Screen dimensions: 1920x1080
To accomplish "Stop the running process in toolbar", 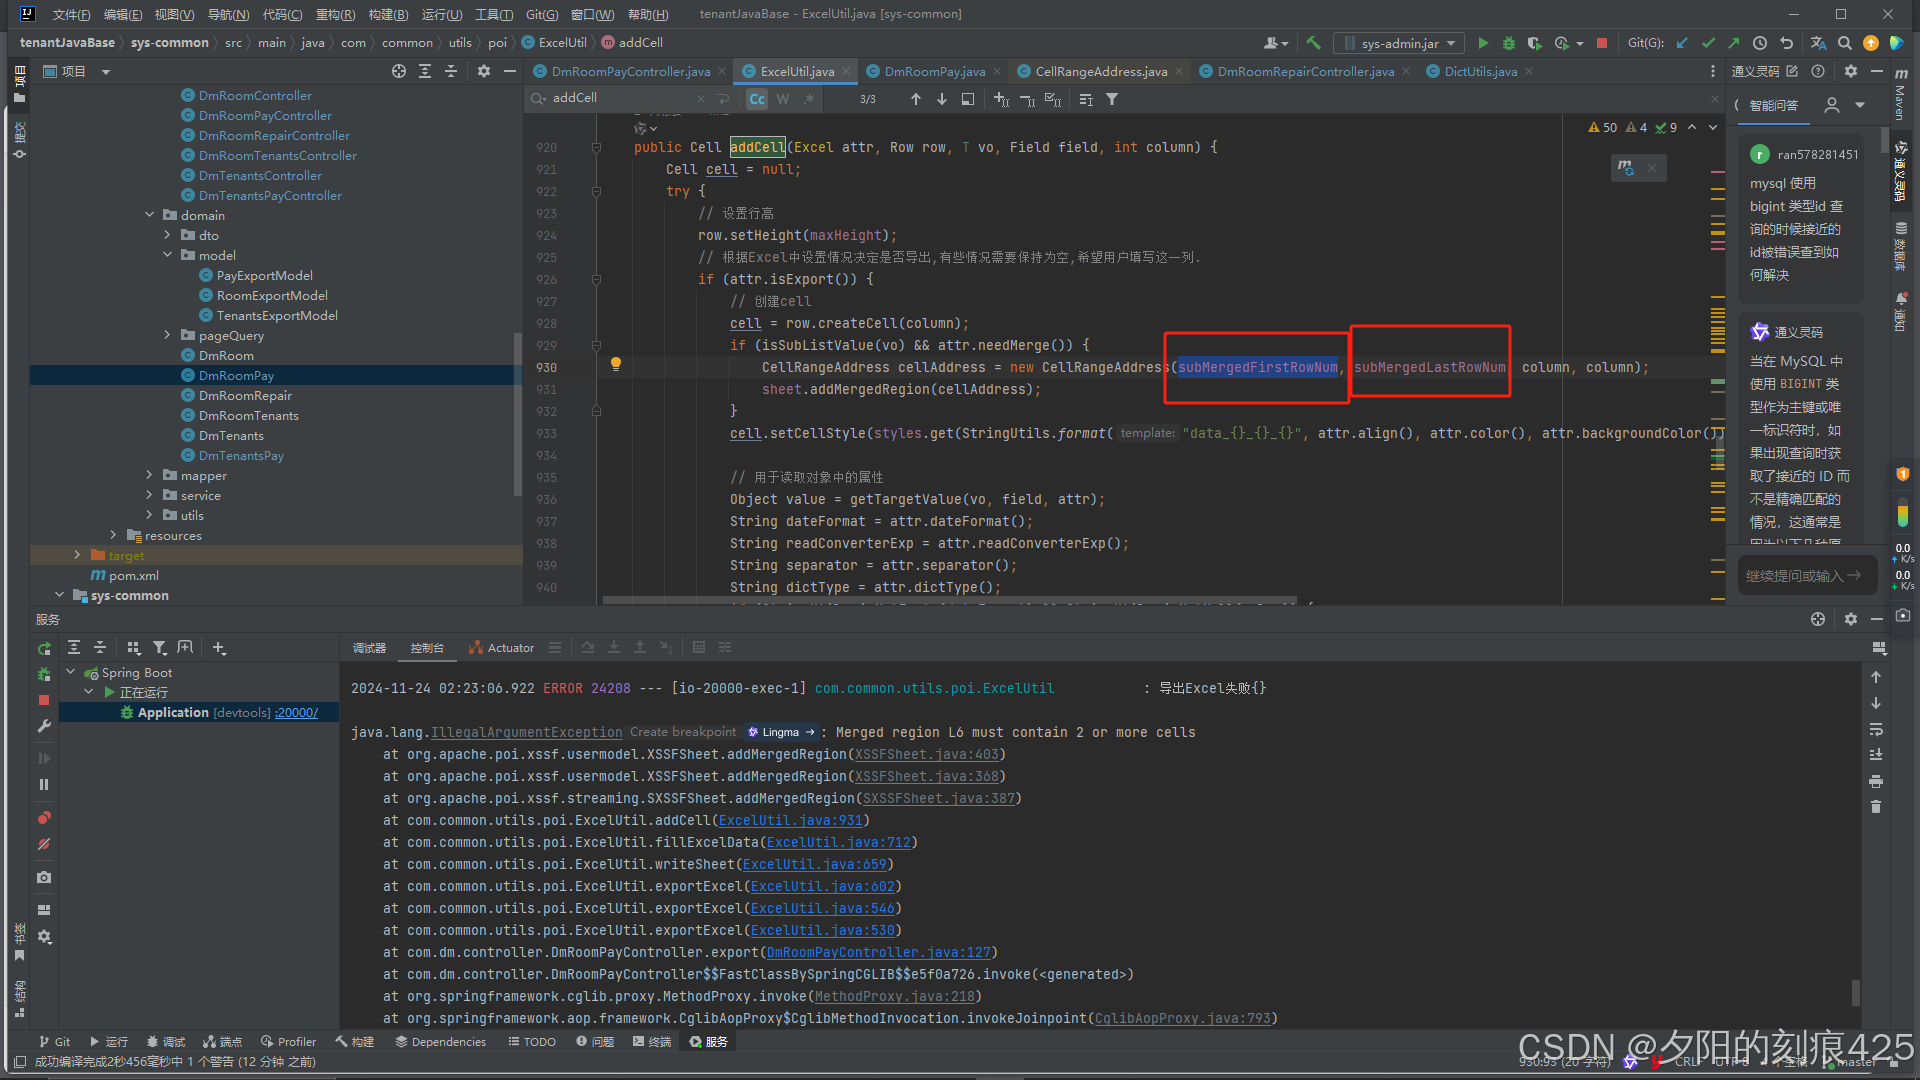I will (1602, 43).
